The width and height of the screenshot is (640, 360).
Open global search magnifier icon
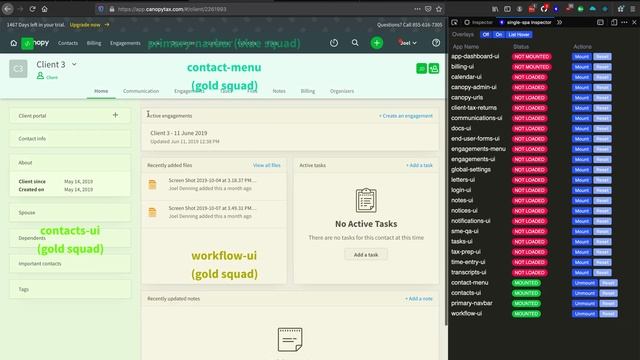[x=355, y=43]
